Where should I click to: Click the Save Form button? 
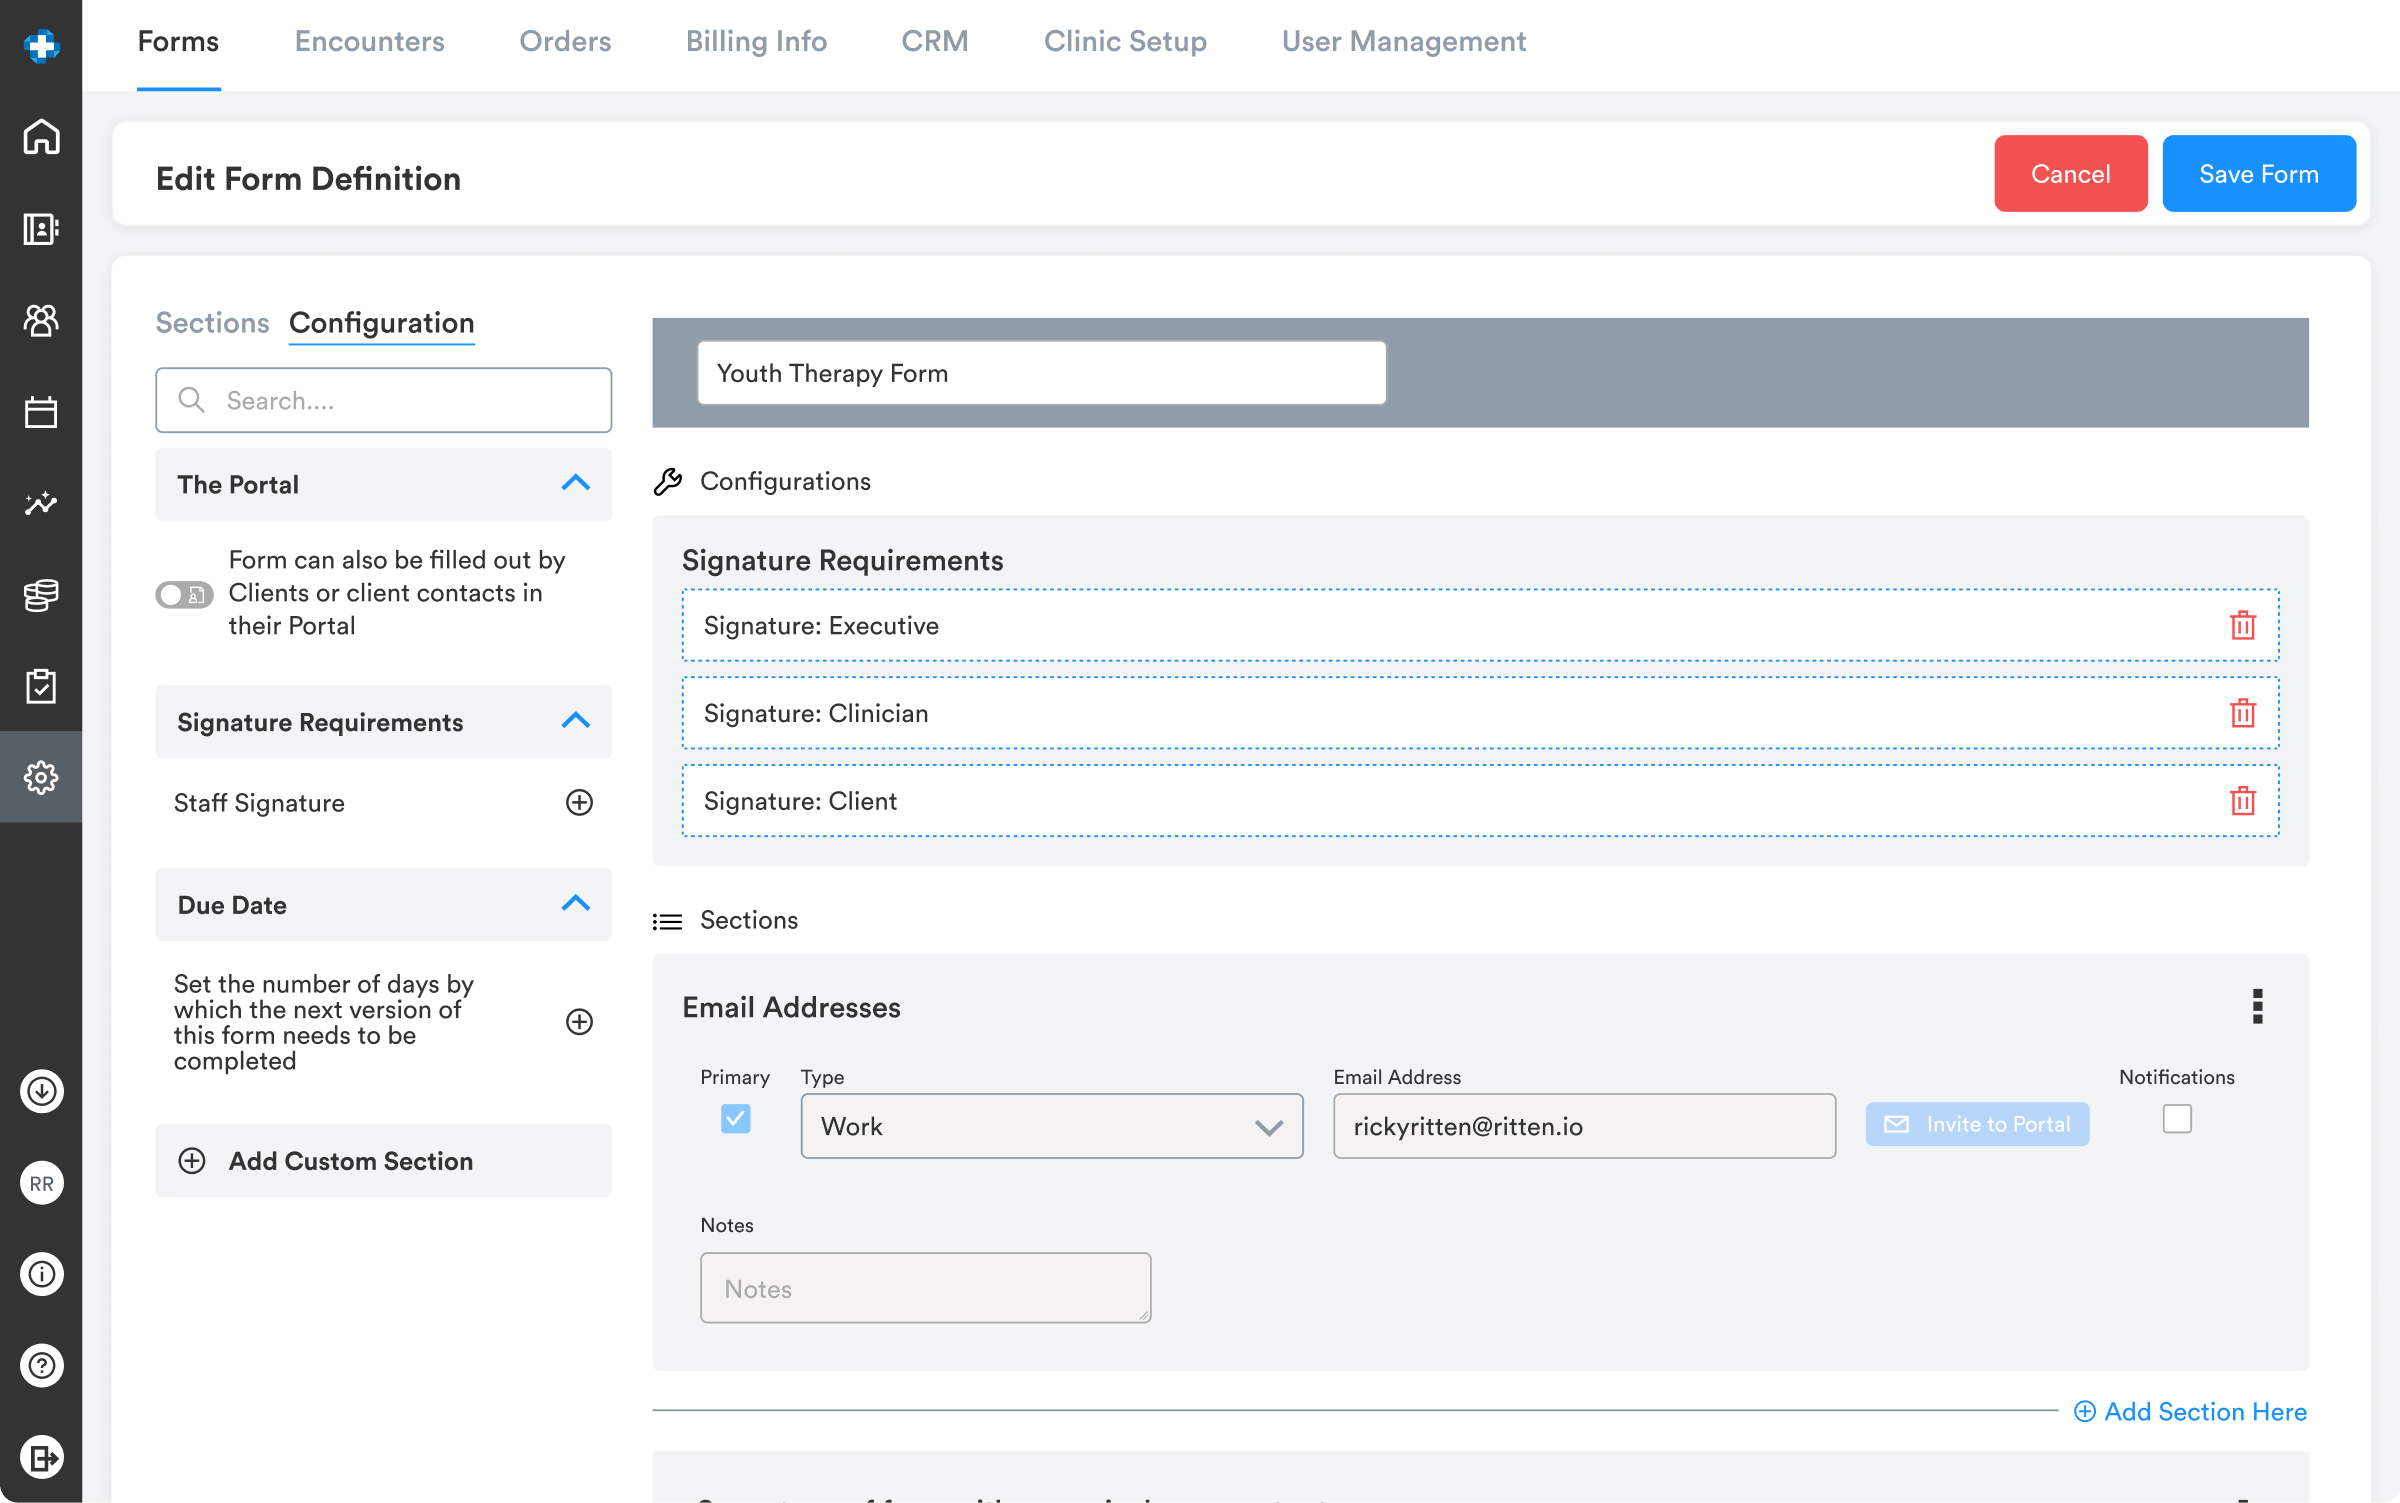pyautogui.click(x=2258, y=174)
